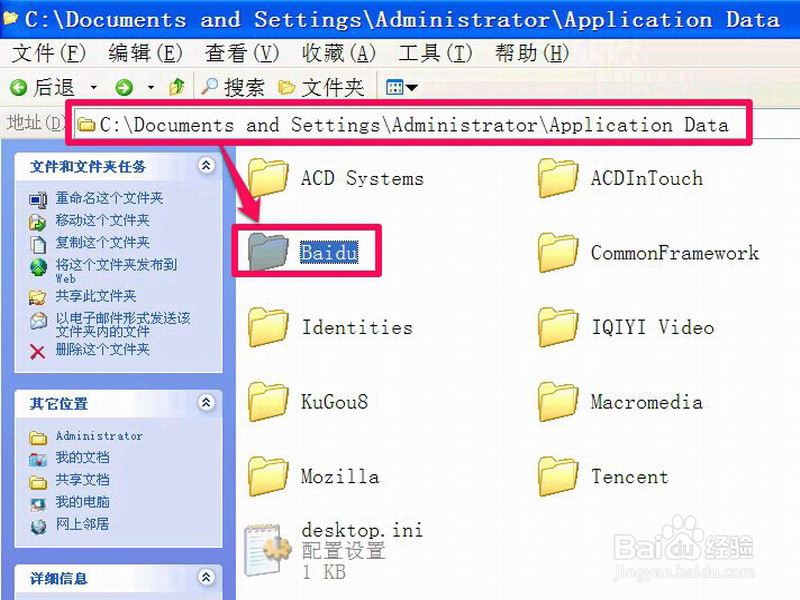Click the move folder task icon
Image resolution: width=800 pixels, height=600 pixels.
(38, 222)
